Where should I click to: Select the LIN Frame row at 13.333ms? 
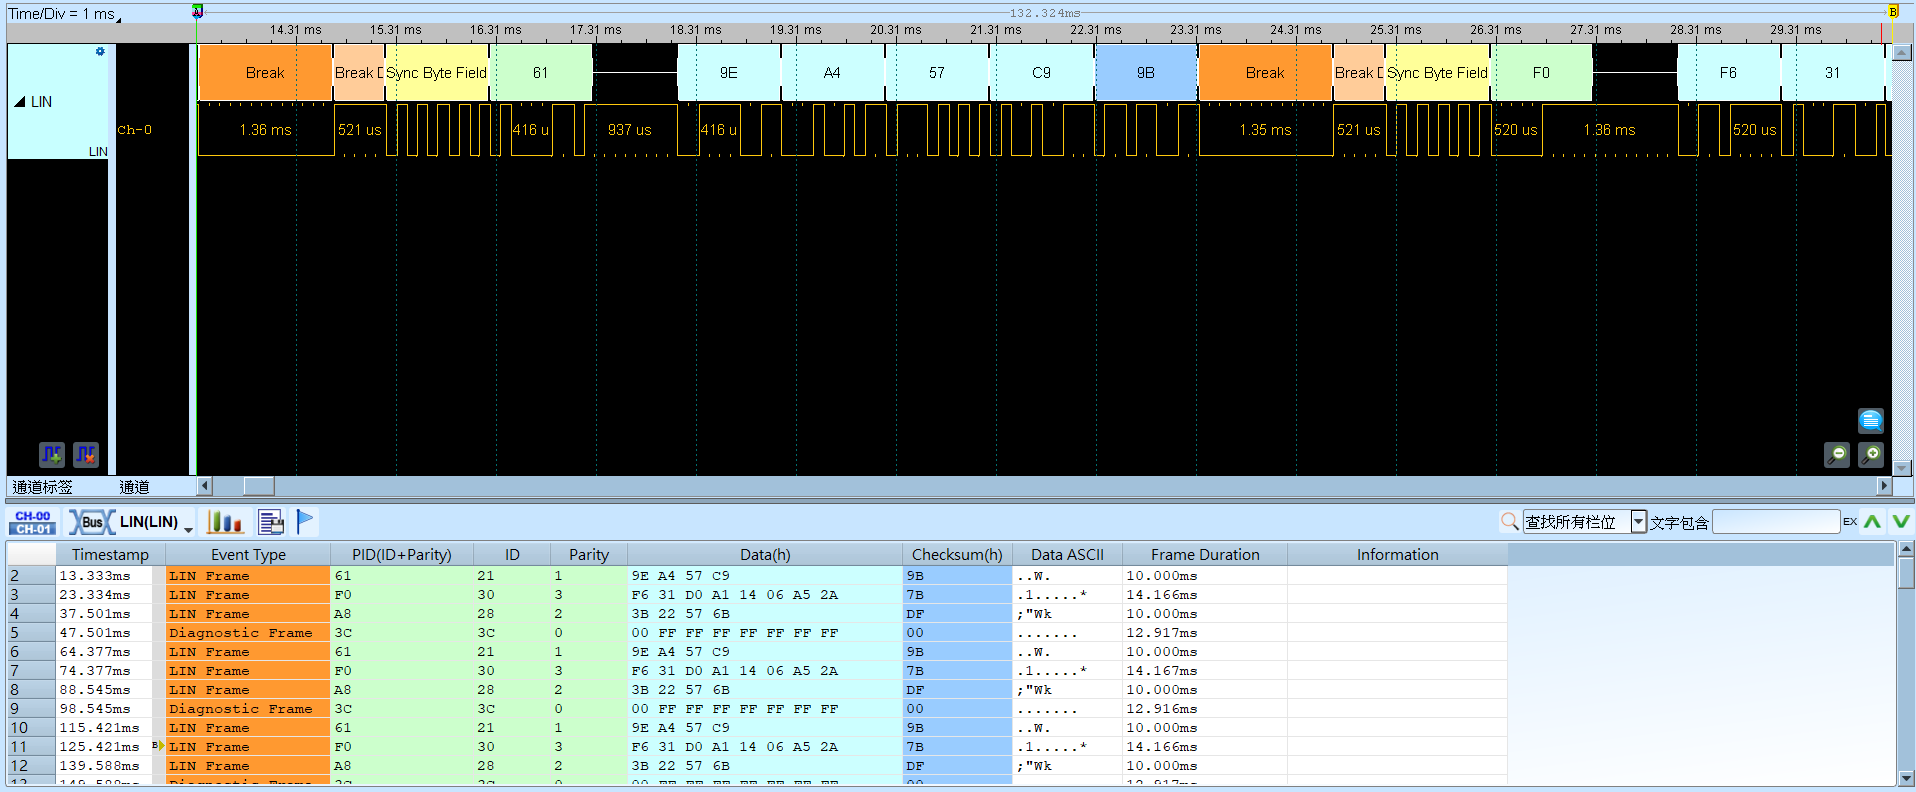[757, 576]
